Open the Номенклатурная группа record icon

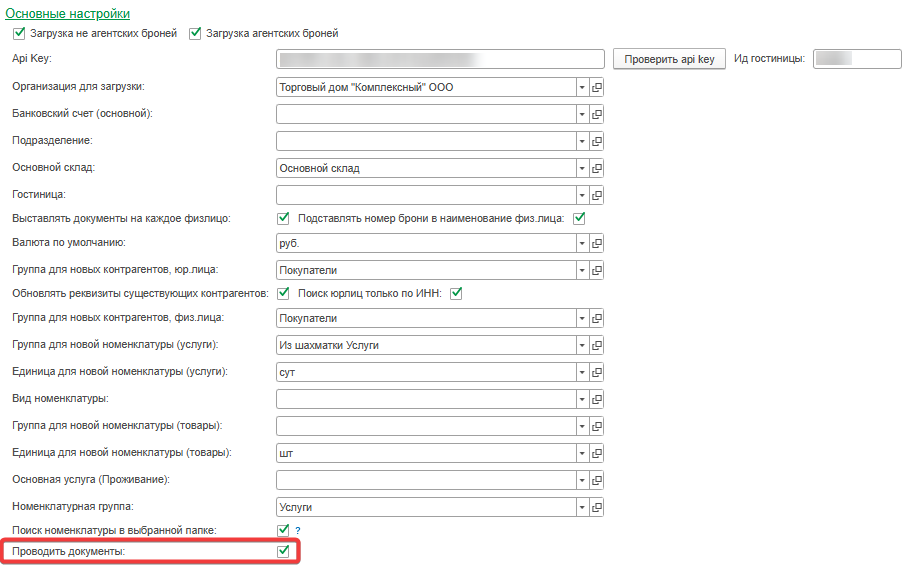[597, 506]
